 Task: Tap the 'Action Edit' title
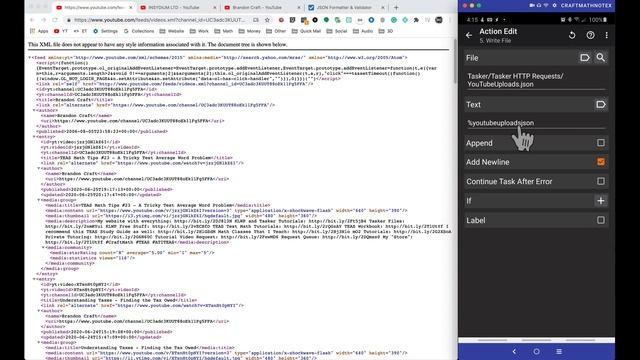coord(498,31)
